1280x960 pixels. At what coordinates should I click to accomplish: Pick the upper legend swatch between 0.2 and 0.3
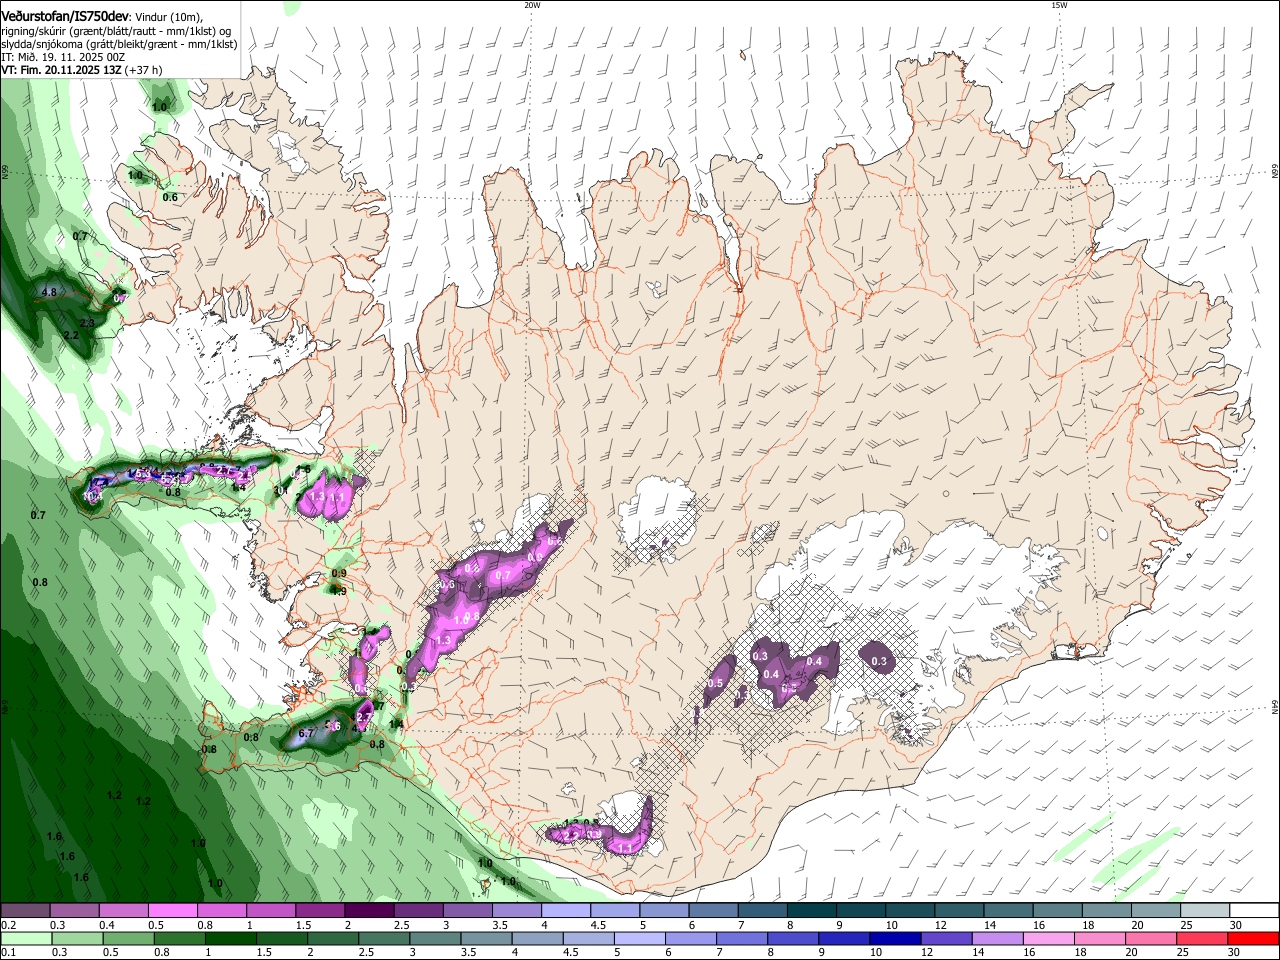coord(25,910)
